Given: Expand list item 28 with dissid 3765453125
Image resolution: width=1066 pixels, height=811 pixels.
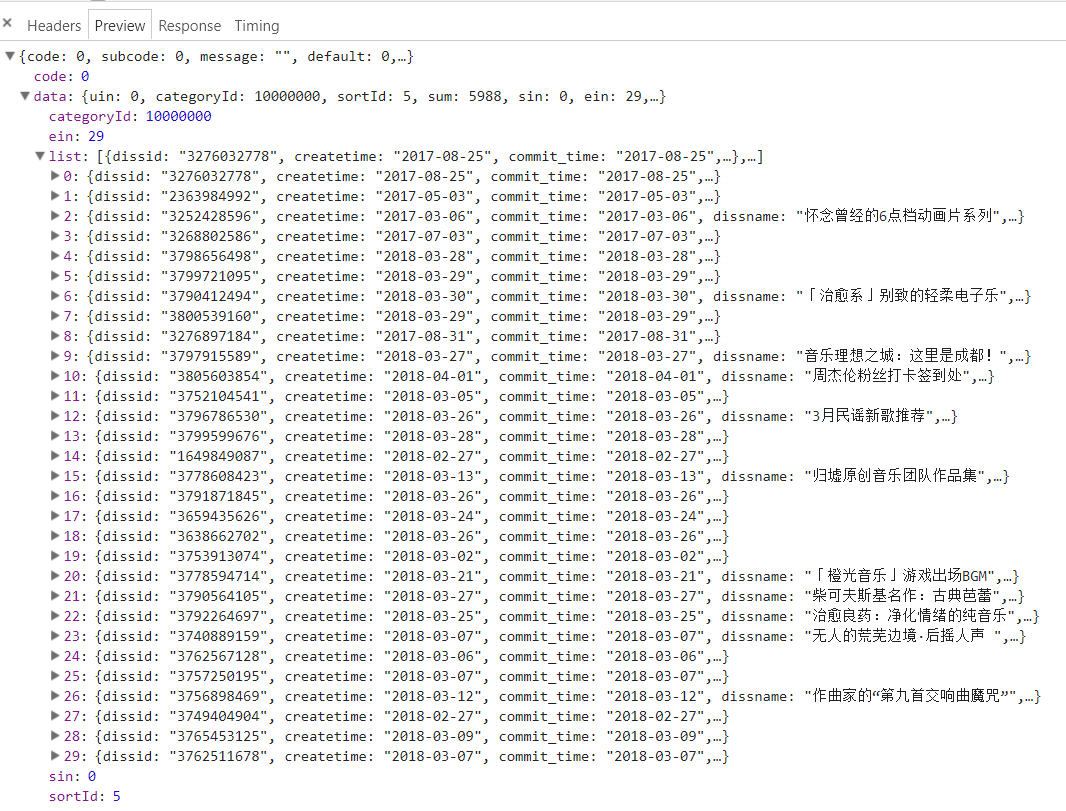Looking at the screenshot, I should click(55, 736).
